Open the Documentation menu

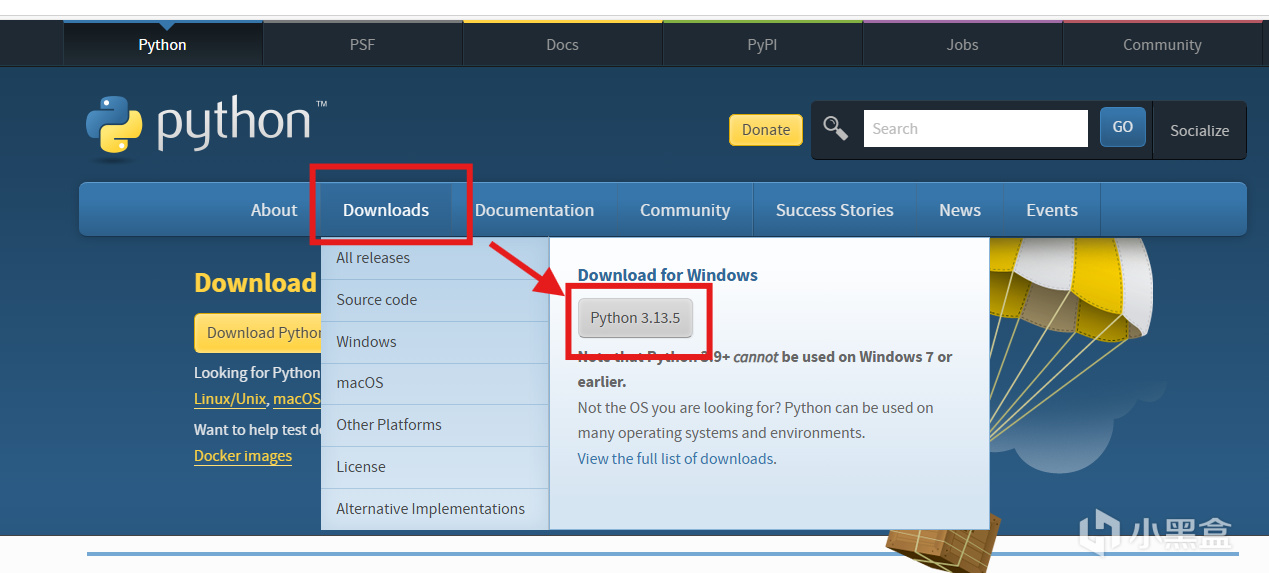click(x=534, y=210)
